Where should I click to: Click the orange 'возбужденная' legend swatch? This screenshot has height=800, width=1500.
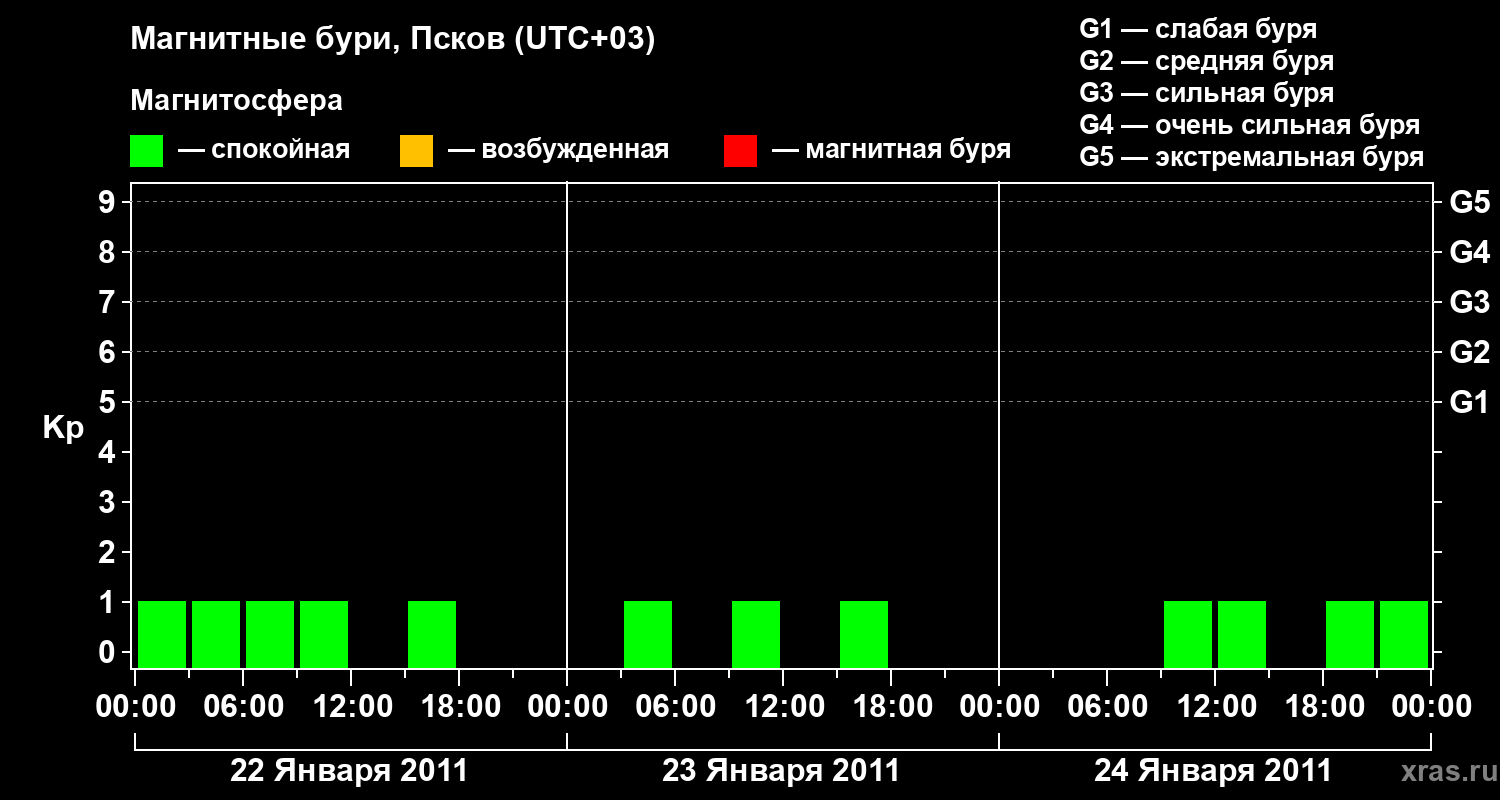point(416,151)
